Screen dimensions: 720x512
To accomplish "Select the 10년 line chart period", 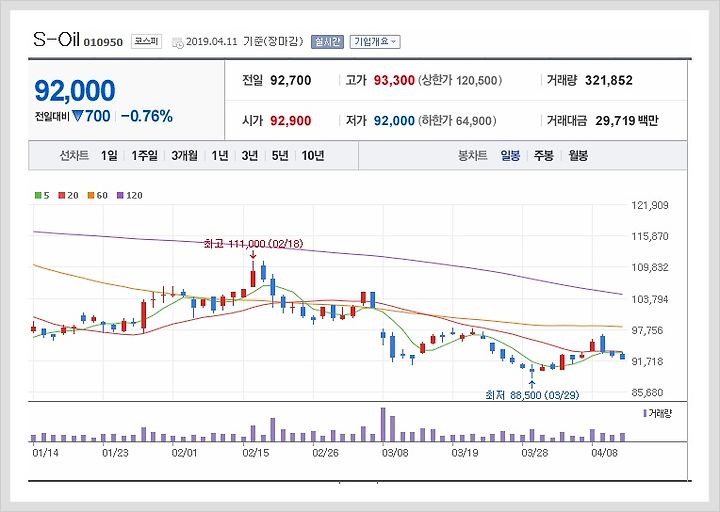I will click(313, 156).
